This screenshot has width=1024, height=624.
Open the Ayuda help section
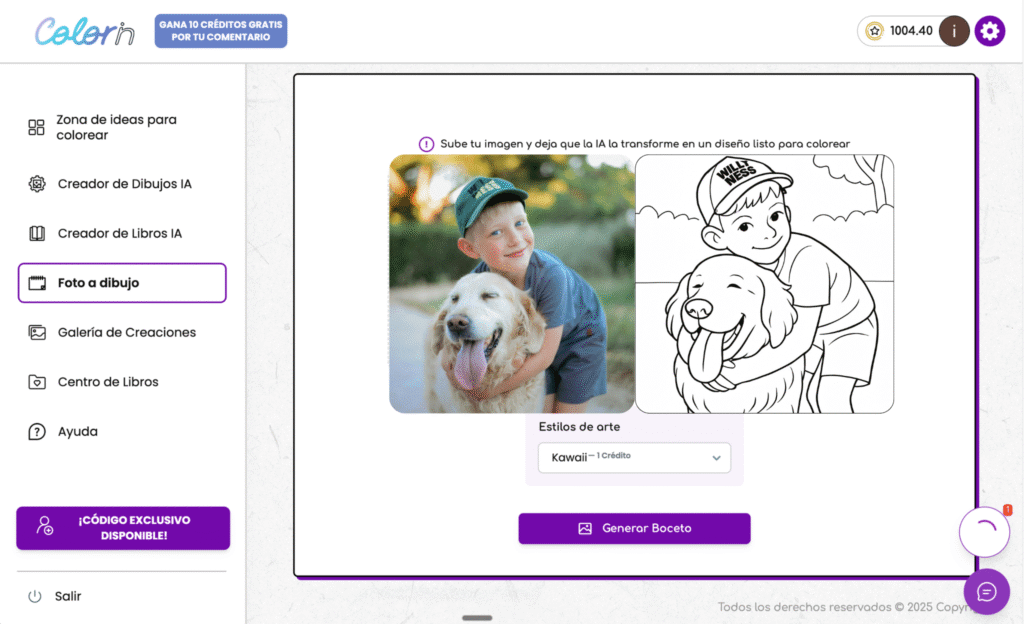77,432
